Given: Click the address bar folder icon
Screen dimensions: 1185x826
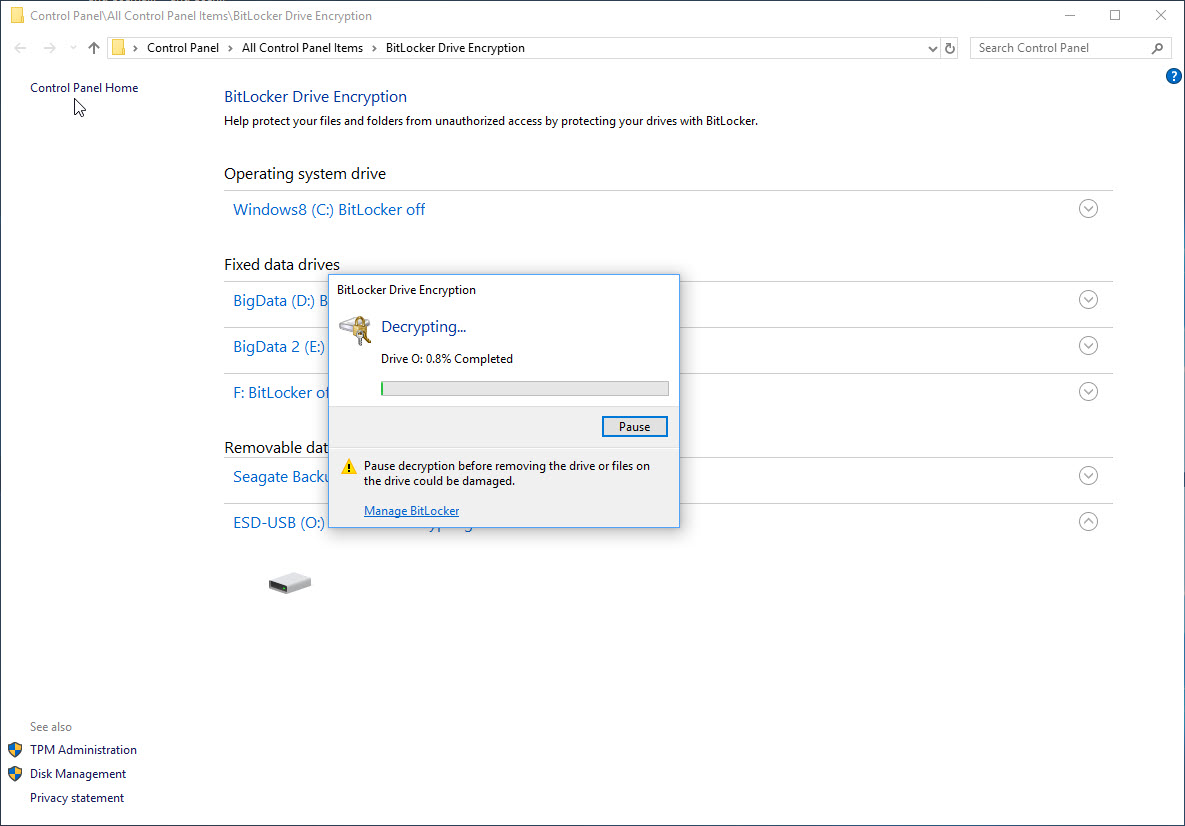Looking at the screenshot, I should [119, 48].
